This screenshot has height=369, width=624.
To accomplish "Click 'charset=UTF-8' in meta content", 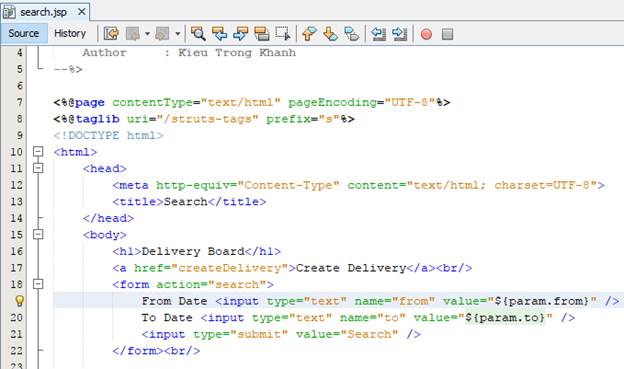I will (542, 185).
